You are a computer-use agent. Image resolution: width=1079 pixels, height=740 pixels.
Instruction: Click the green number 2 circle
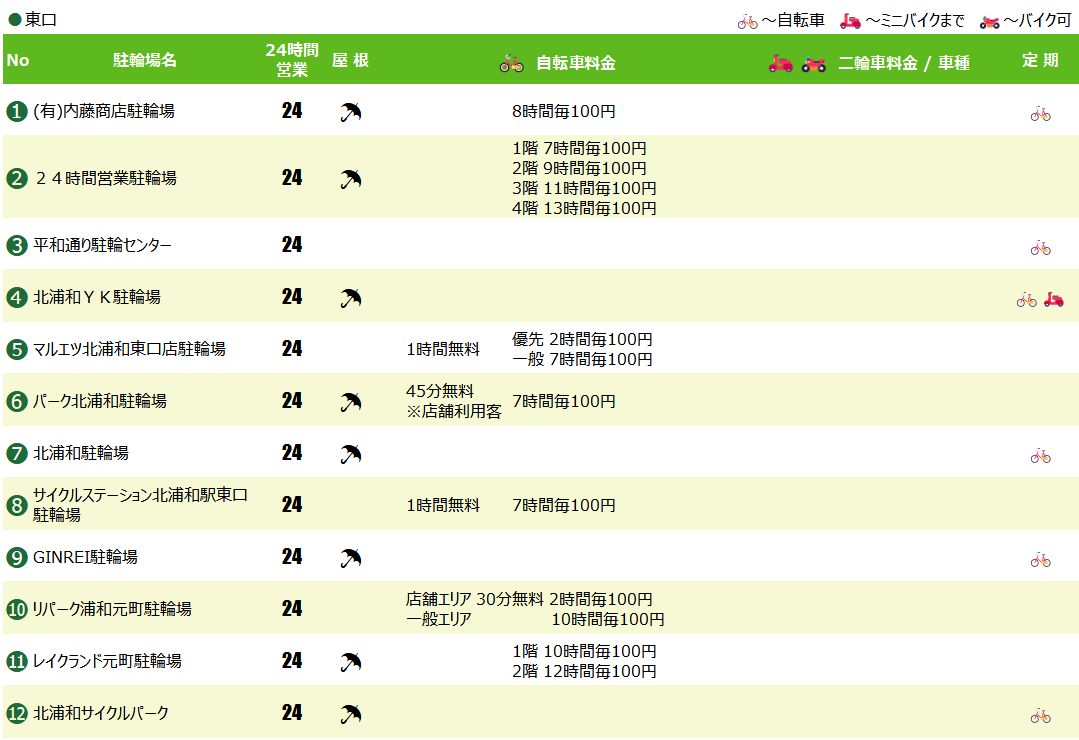pyautogui.click(x=17, y=179)
